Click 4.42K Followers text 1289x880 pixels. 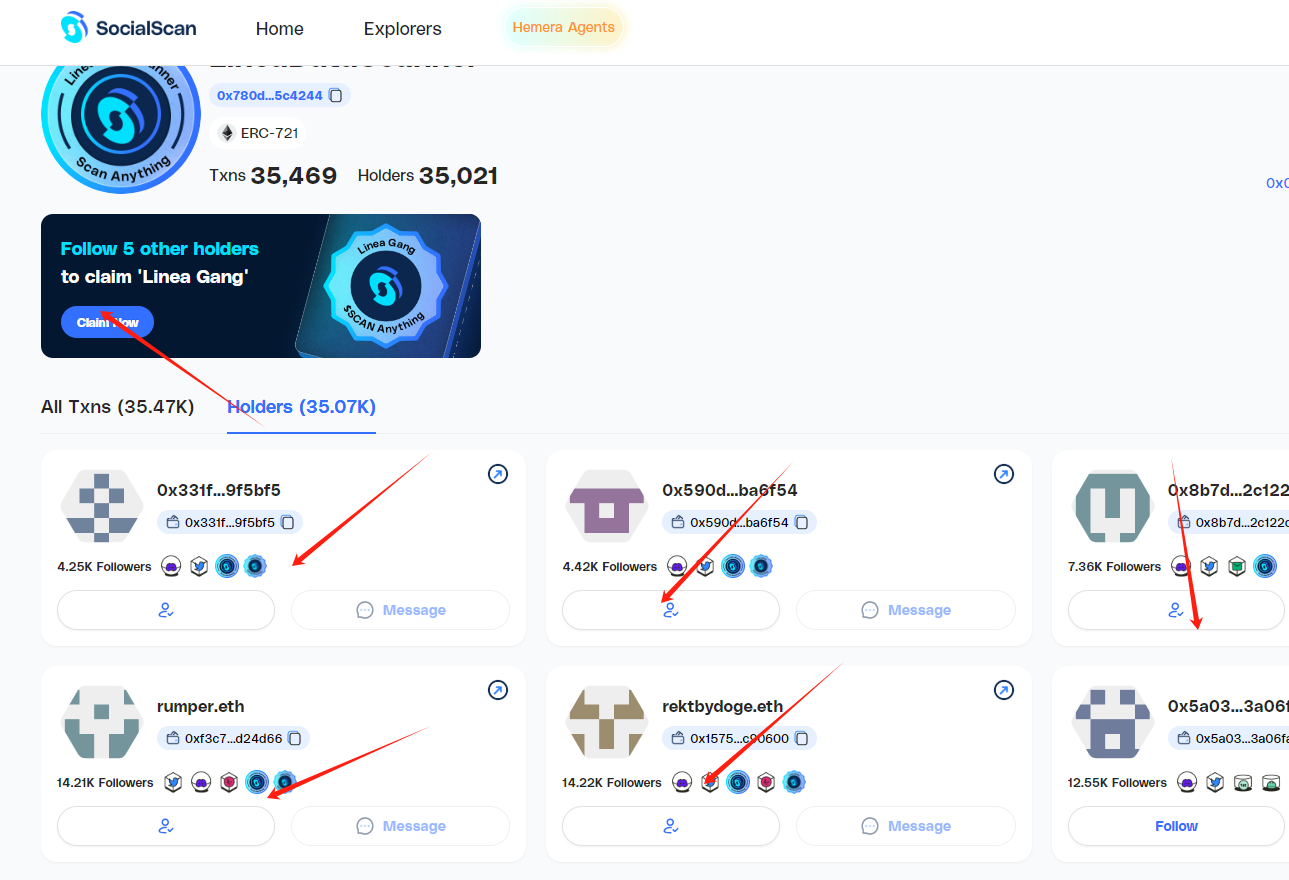[610, 566]
